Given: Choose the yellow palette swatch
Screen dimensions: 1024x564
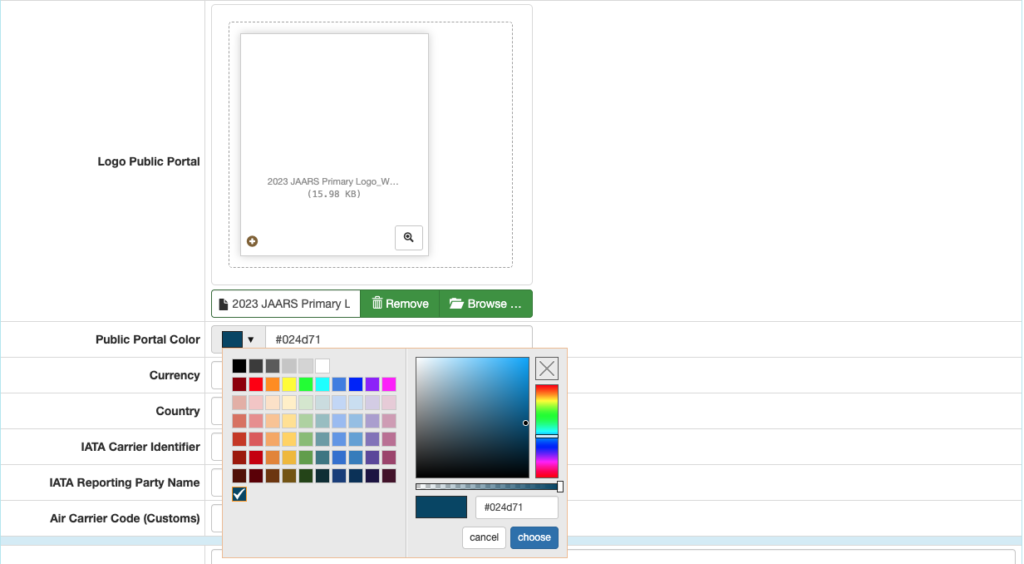Looking at the screenshot, I should tap(289, 384).
